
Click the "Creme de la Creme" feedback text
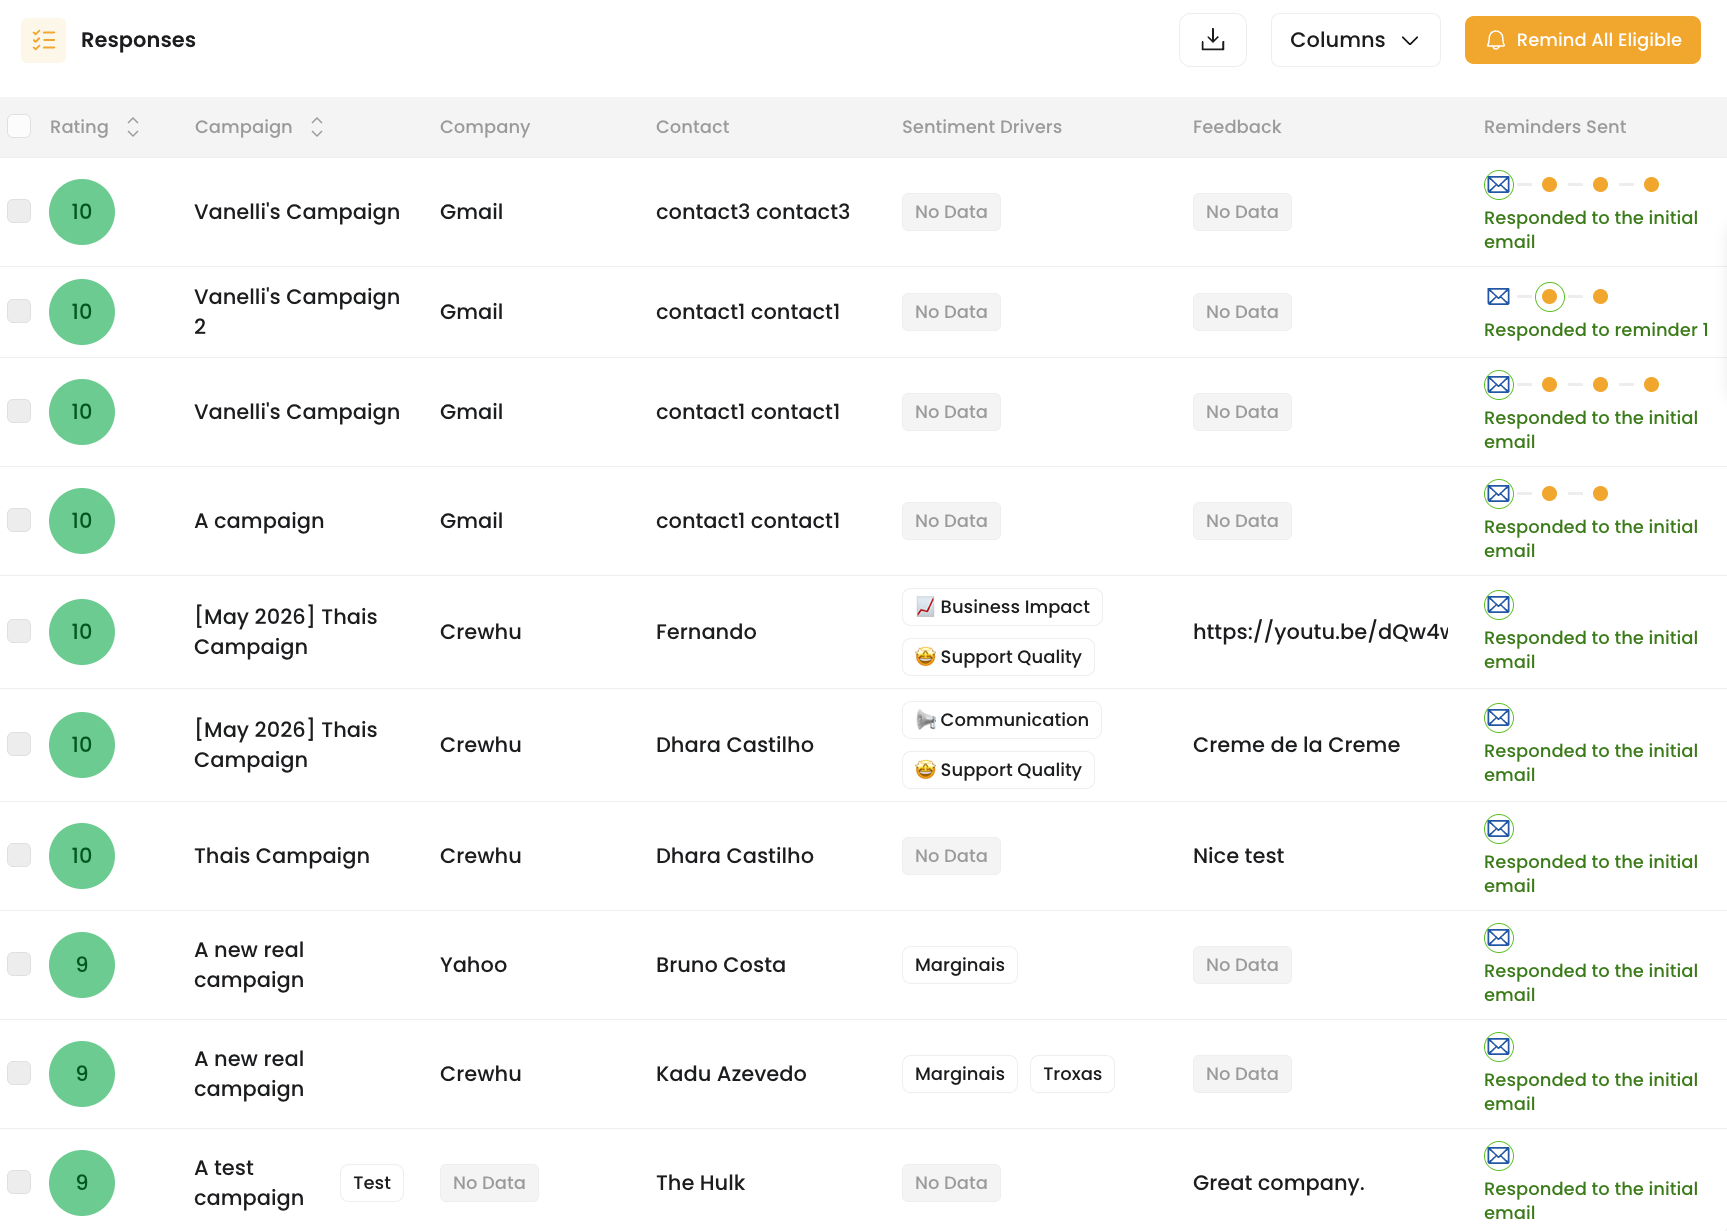tap(1296, 745)
